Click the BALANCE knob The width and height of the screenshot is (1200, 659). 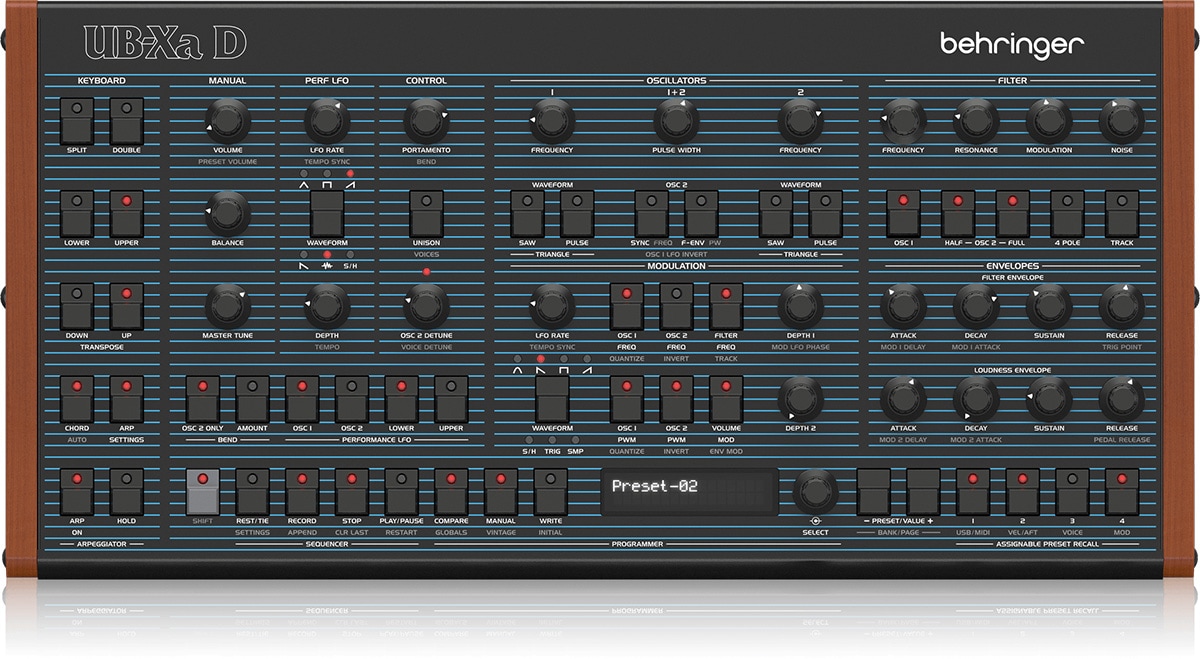(x=228, y=212)
